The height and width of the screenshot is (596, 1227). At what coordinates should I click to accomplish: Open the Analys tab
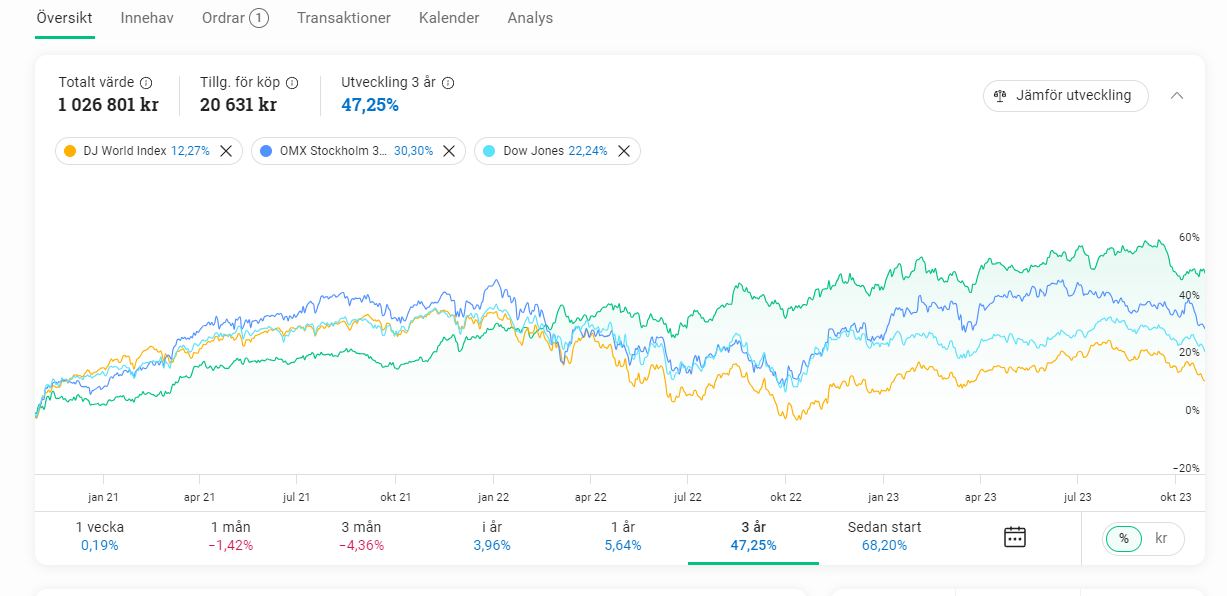pos(530,18)
